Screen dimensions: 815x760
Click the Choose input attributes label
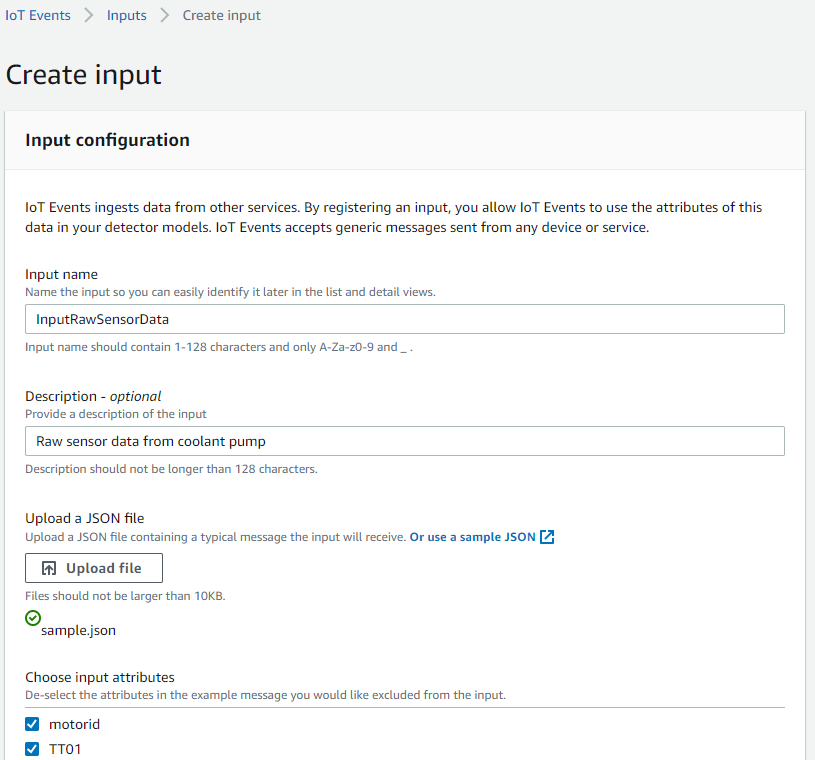click(100, 677)
